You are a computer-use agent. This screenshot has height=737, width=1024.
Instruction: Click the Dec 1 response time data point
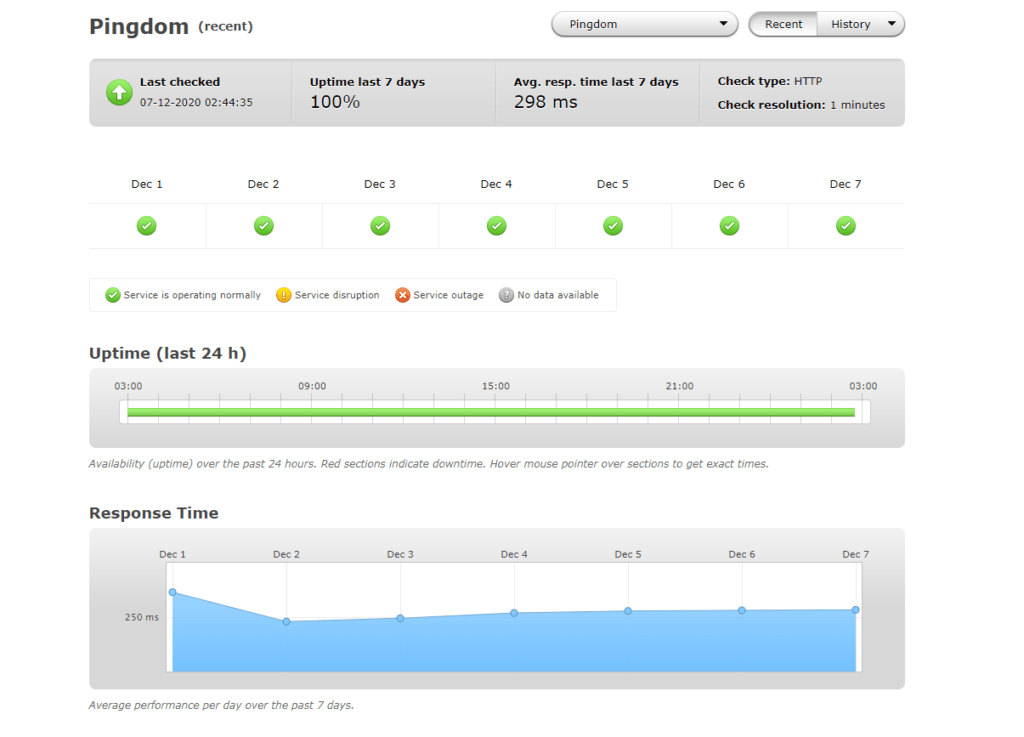pyautogui.click(x=172, y=592)
